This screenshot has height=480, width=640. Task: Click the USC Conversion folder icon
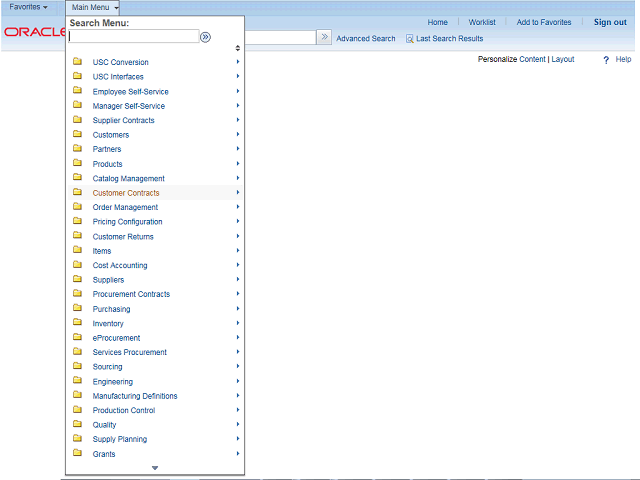(77, 62)
